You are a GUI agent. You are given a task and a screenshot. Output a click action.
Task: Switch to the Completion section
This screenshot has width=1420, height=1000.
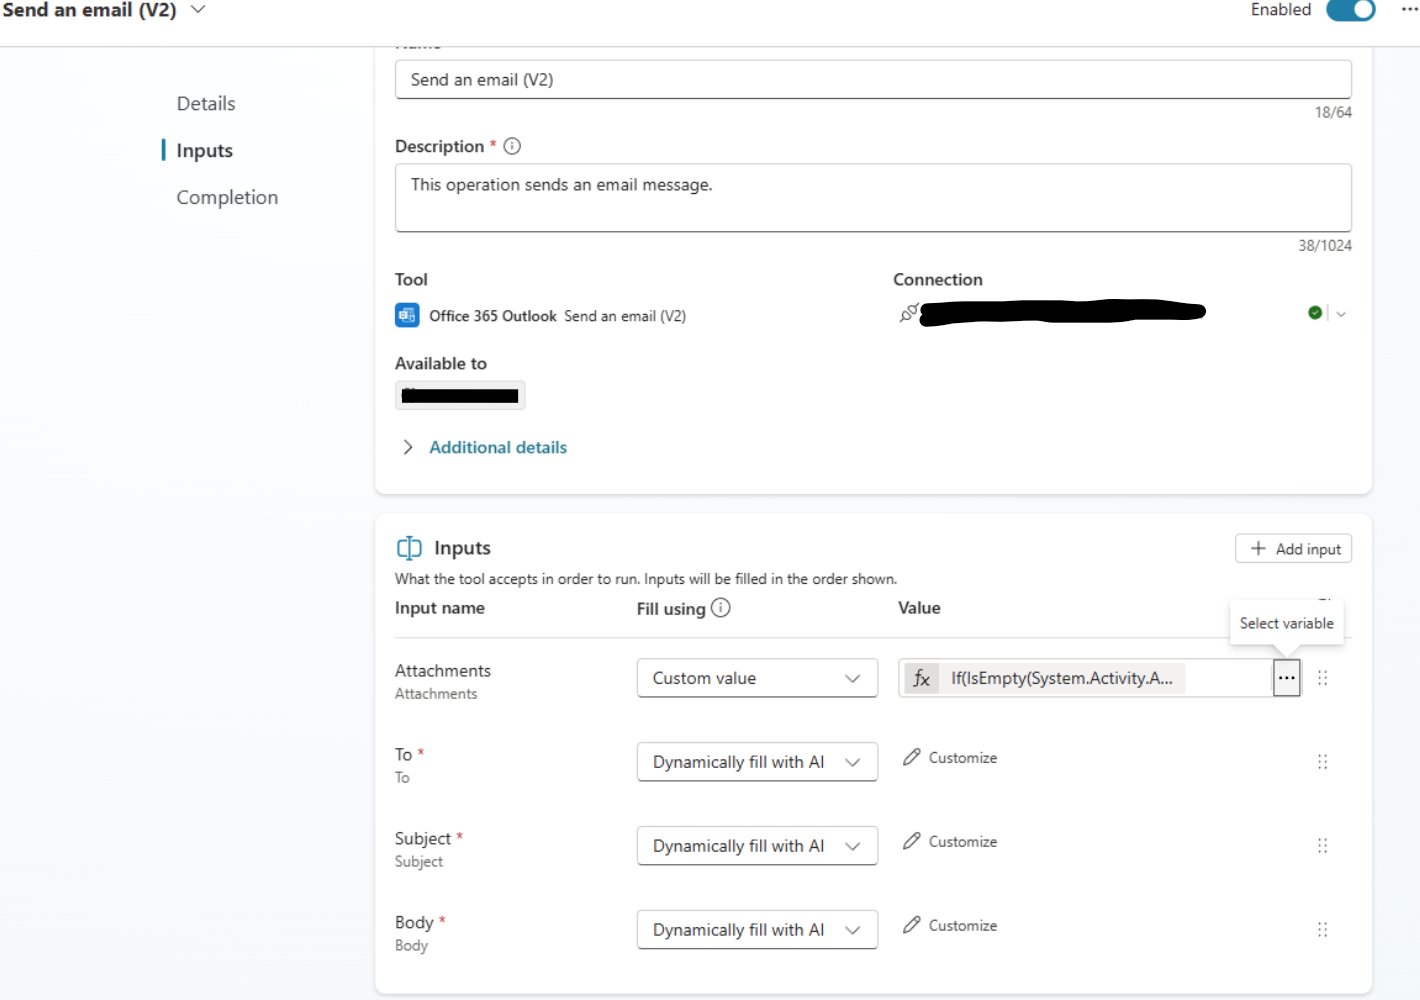(x=227, y=198)
